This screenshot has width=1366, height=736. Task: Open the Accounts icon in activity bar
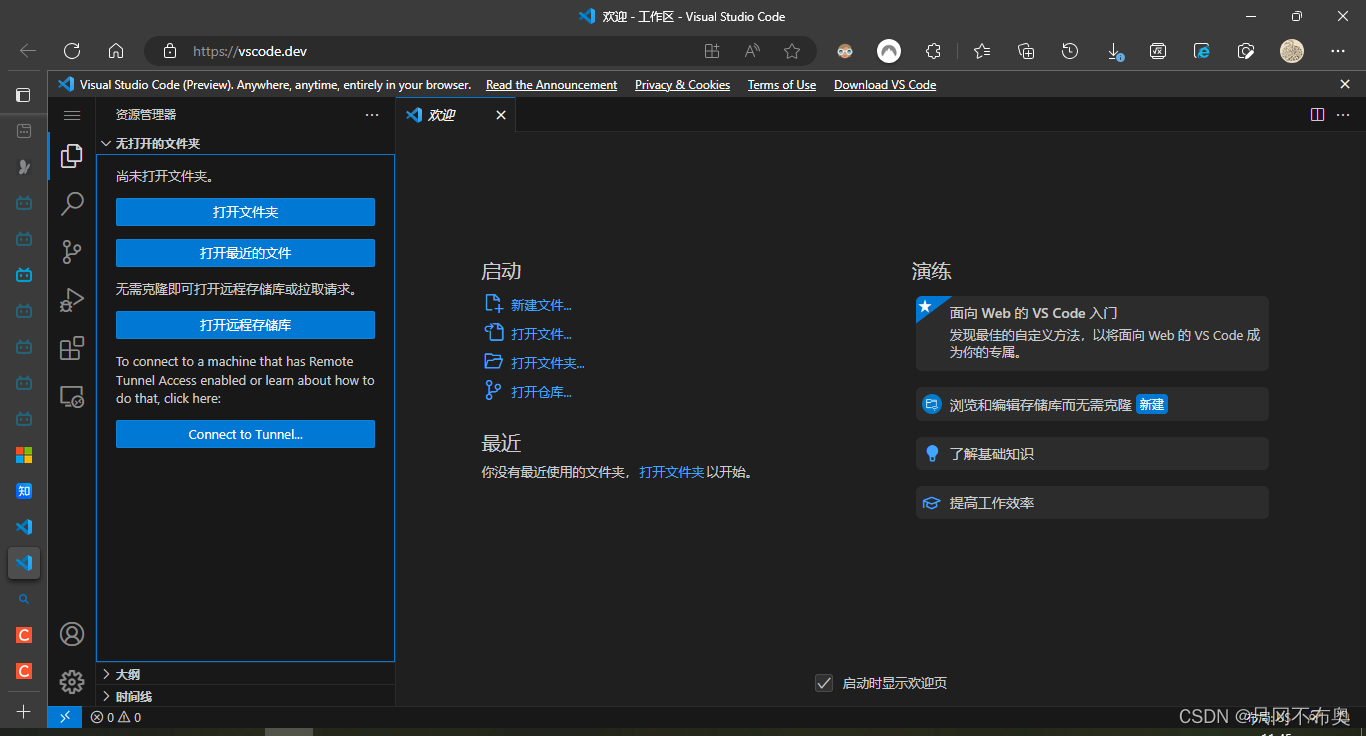[72, 634]
